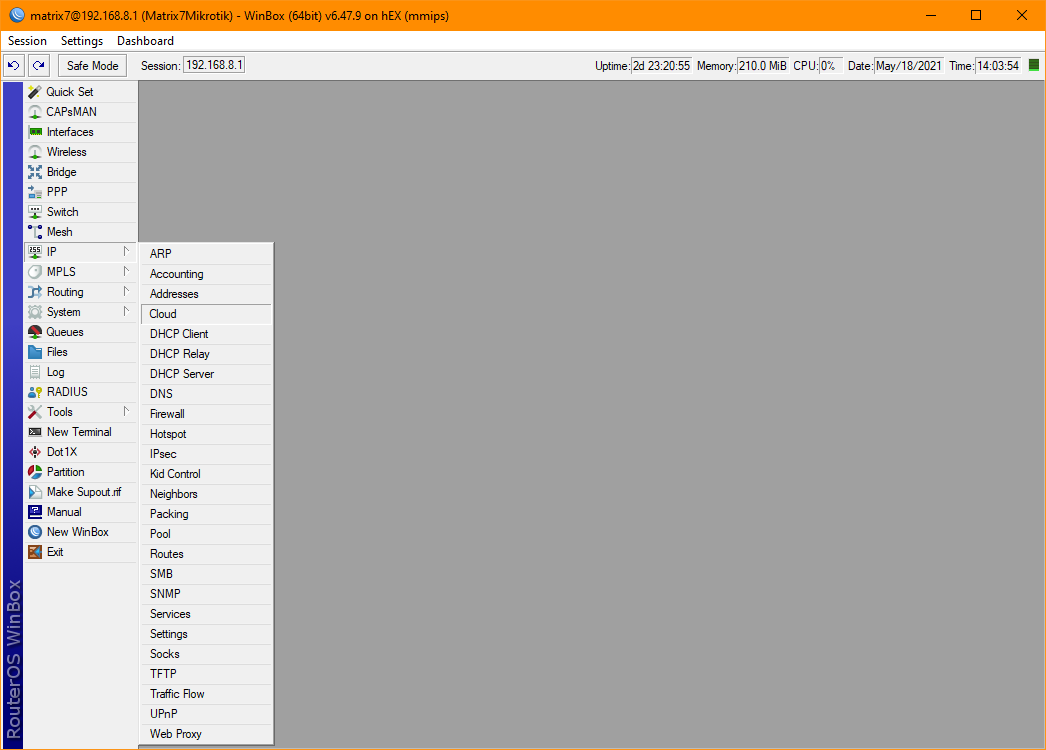Click the PPP icon in sidebar
The width and height of the screenshot is (1046, 750).
tap(35, 192)
